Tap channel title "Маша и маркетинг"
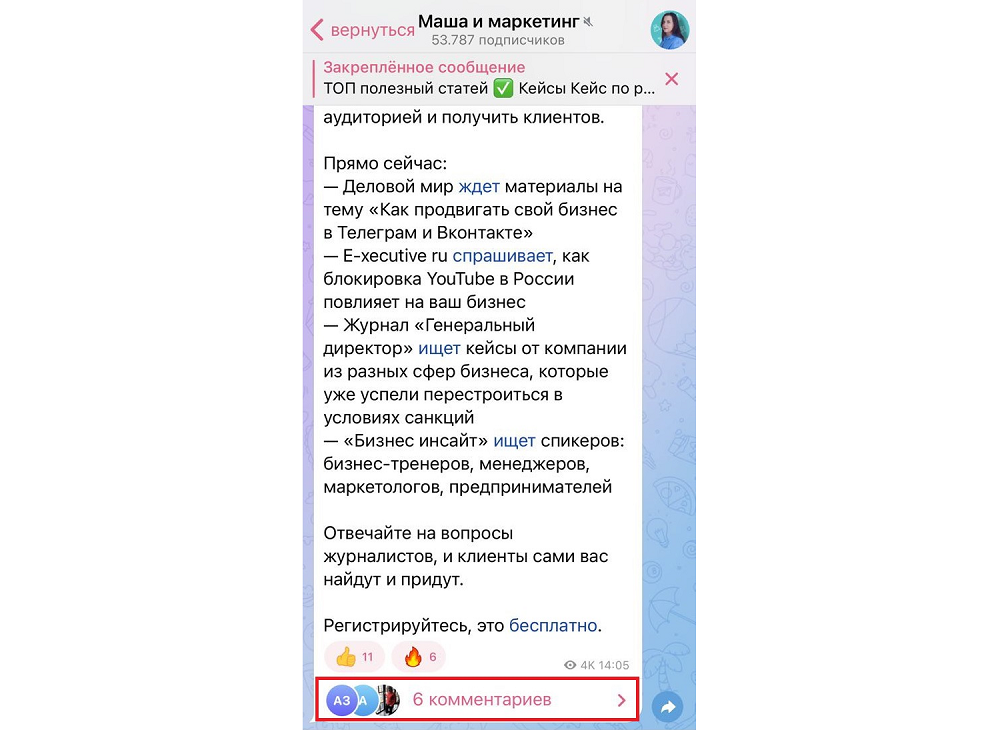Image resolution: width=1000 pixels, height=730 pixels. [x=498, y=22]
